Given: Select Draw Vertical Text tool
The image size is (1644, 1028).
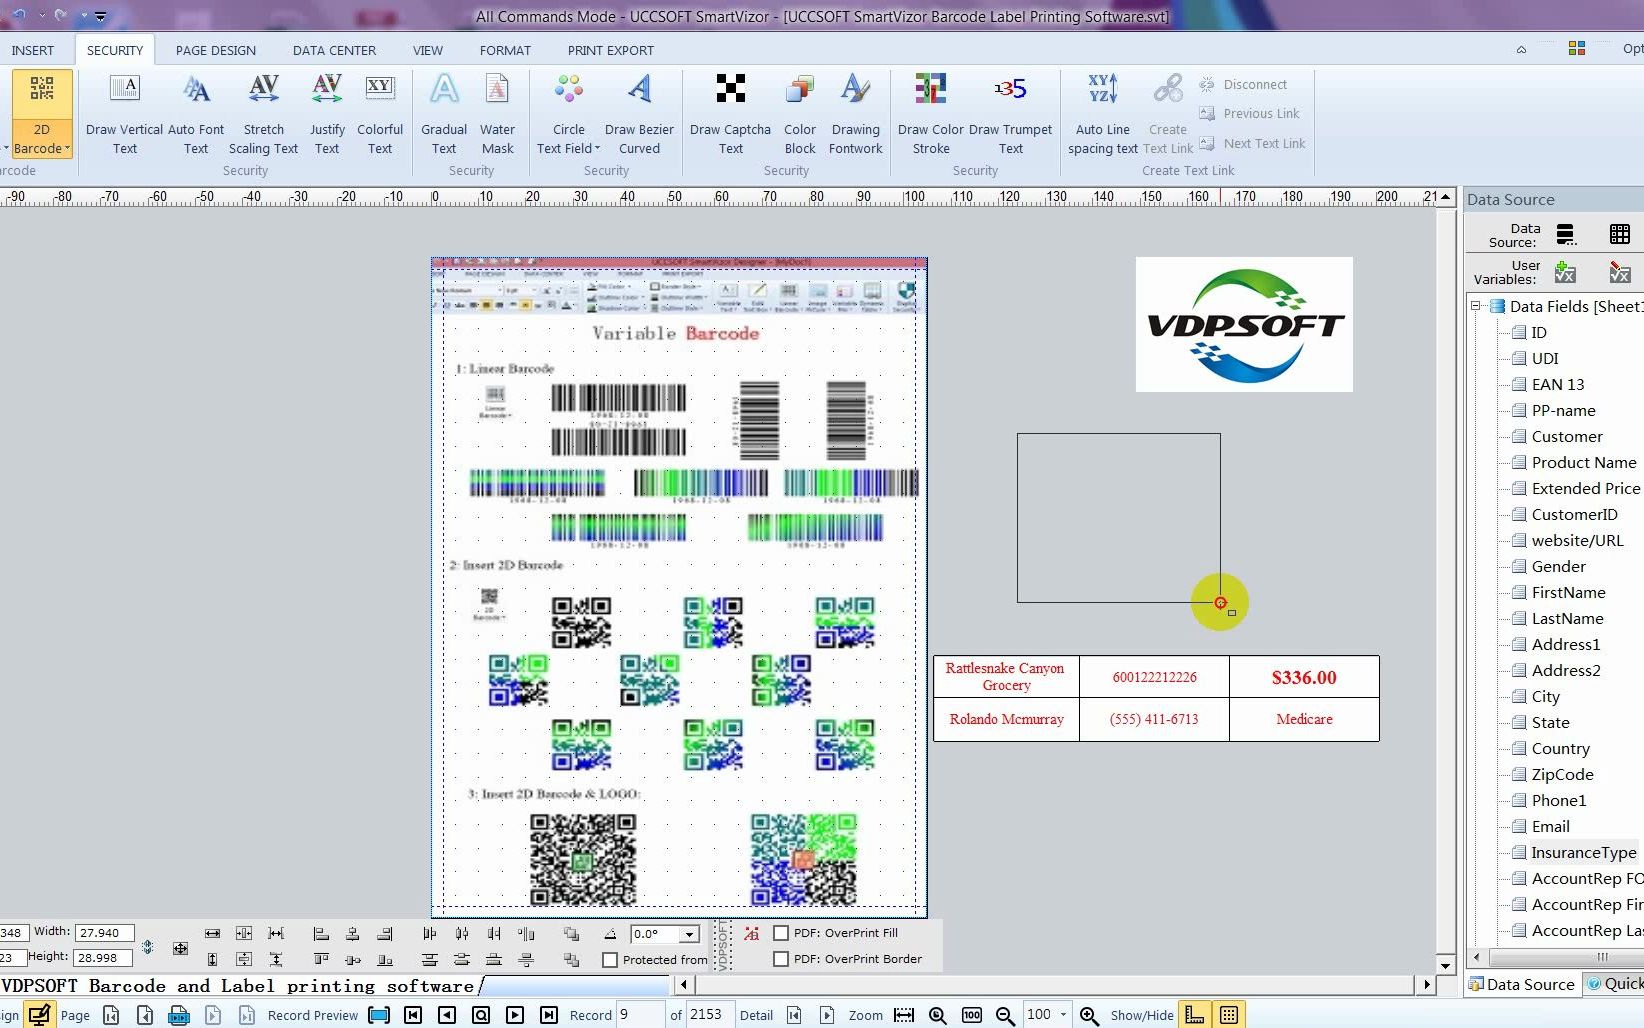Looking at the screenshot, I should click(x=124, y=115).
